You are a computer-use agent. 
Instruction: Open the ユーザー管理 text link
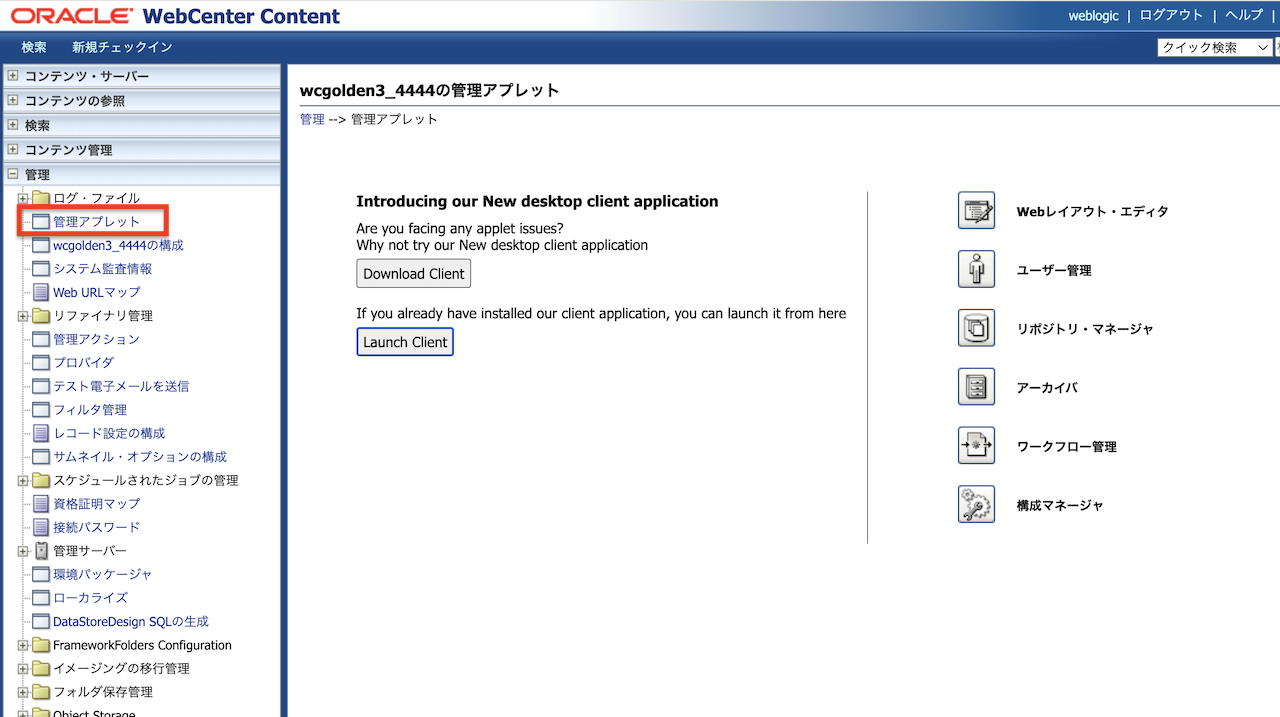point(1054,270)
